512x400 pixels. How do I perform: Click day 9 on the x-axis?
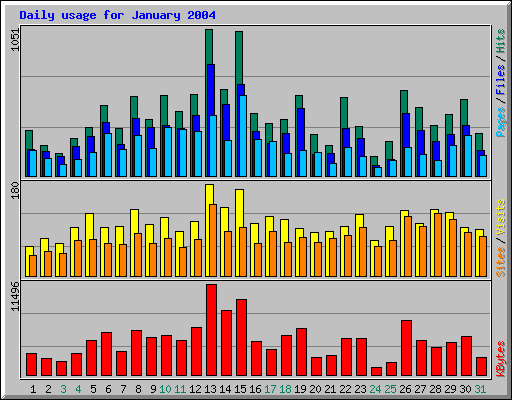(153, 389)
